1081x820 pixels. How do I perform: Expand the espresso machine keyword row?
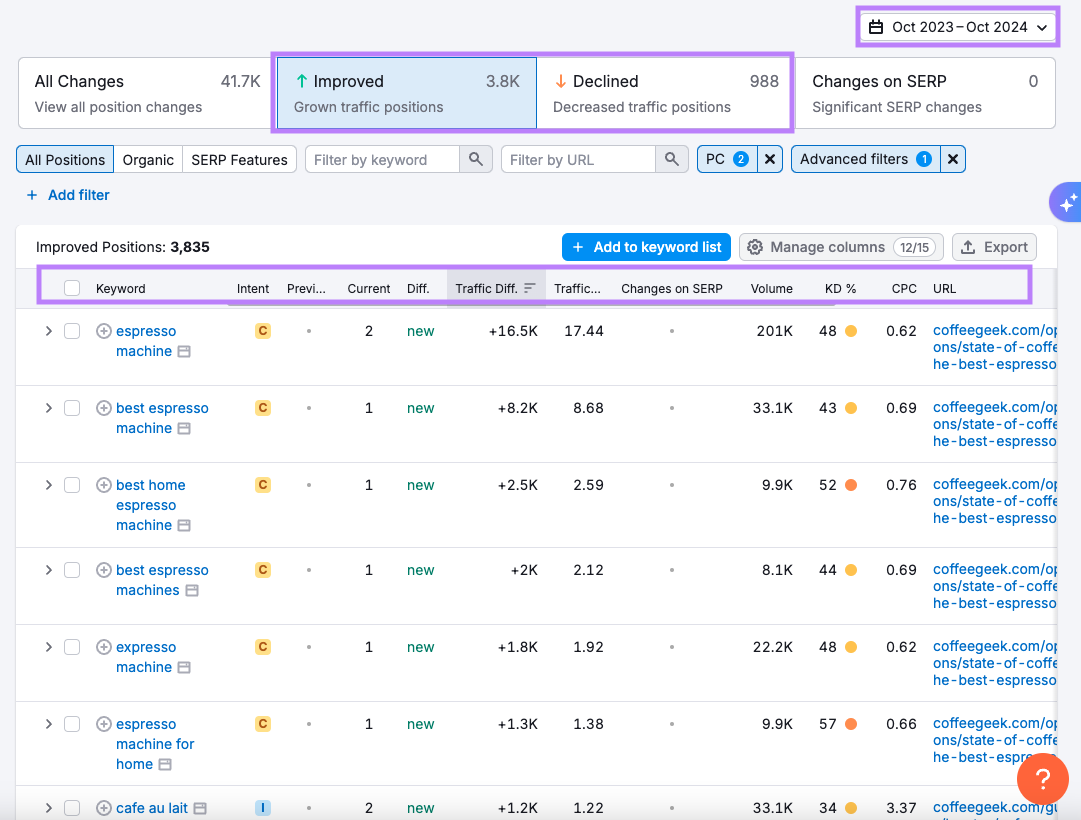(48, 331)
